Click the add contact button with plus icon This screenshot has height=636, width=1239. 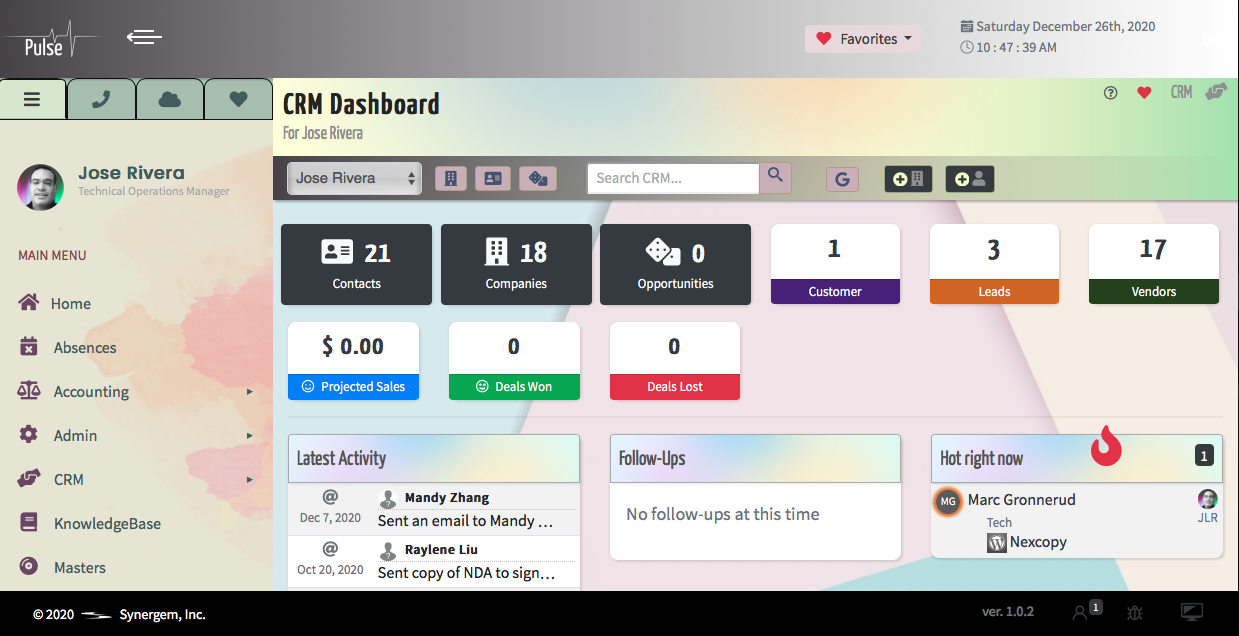pyautogui.click(x=969, y=179)
